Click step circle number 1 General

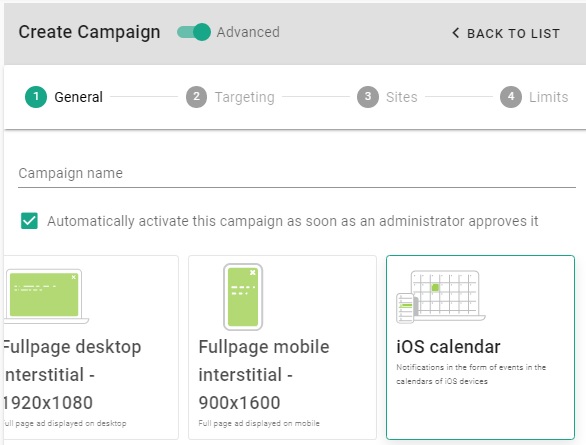tap(36, 97)
